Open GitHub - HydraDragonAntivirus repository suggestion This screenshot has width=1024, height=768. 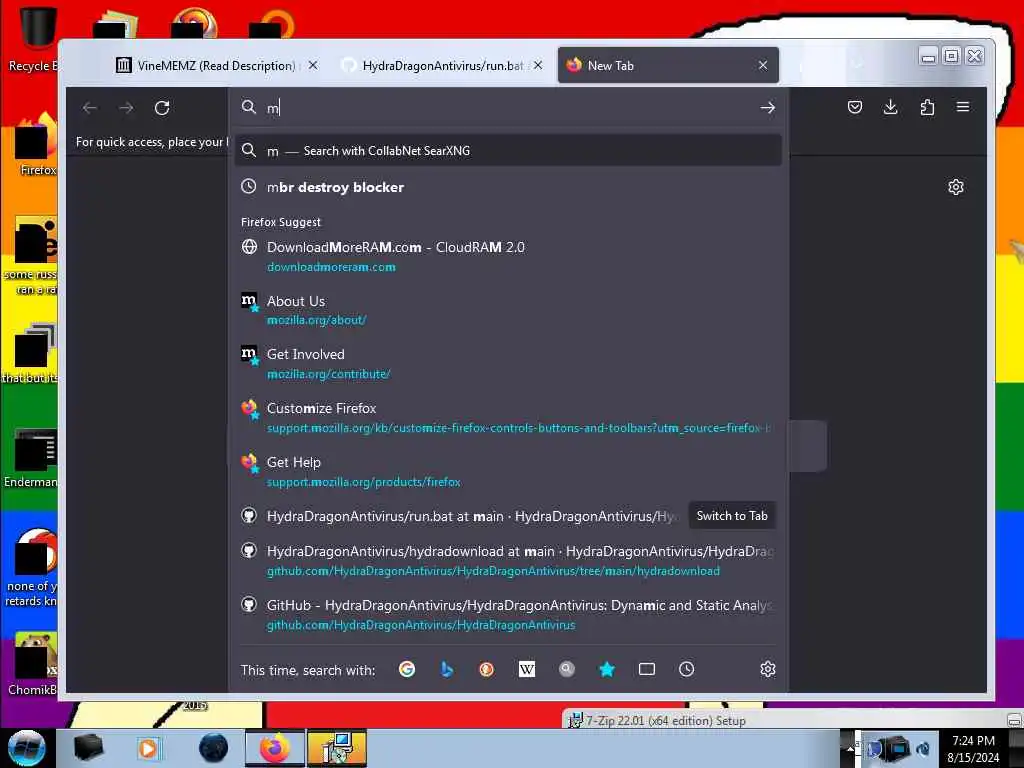[x=508, y=615]
